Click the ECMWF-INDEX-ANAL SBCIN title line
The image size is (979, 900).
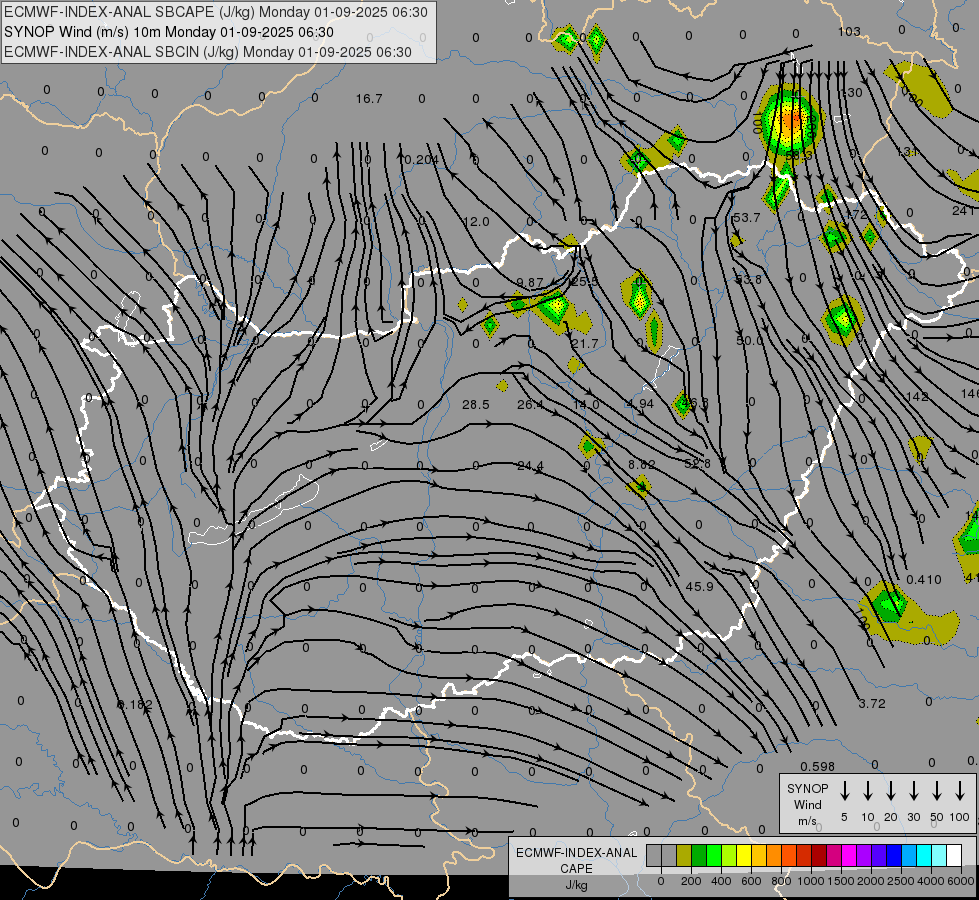click(x=208, y=52)
